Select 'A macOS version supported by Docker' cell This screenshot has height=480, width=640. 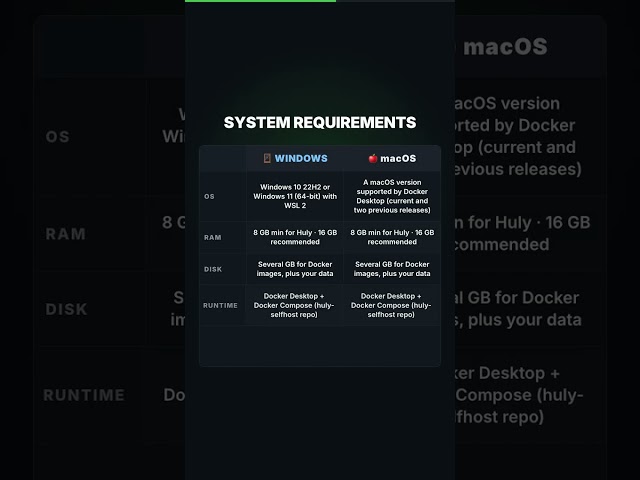(392, 196)
